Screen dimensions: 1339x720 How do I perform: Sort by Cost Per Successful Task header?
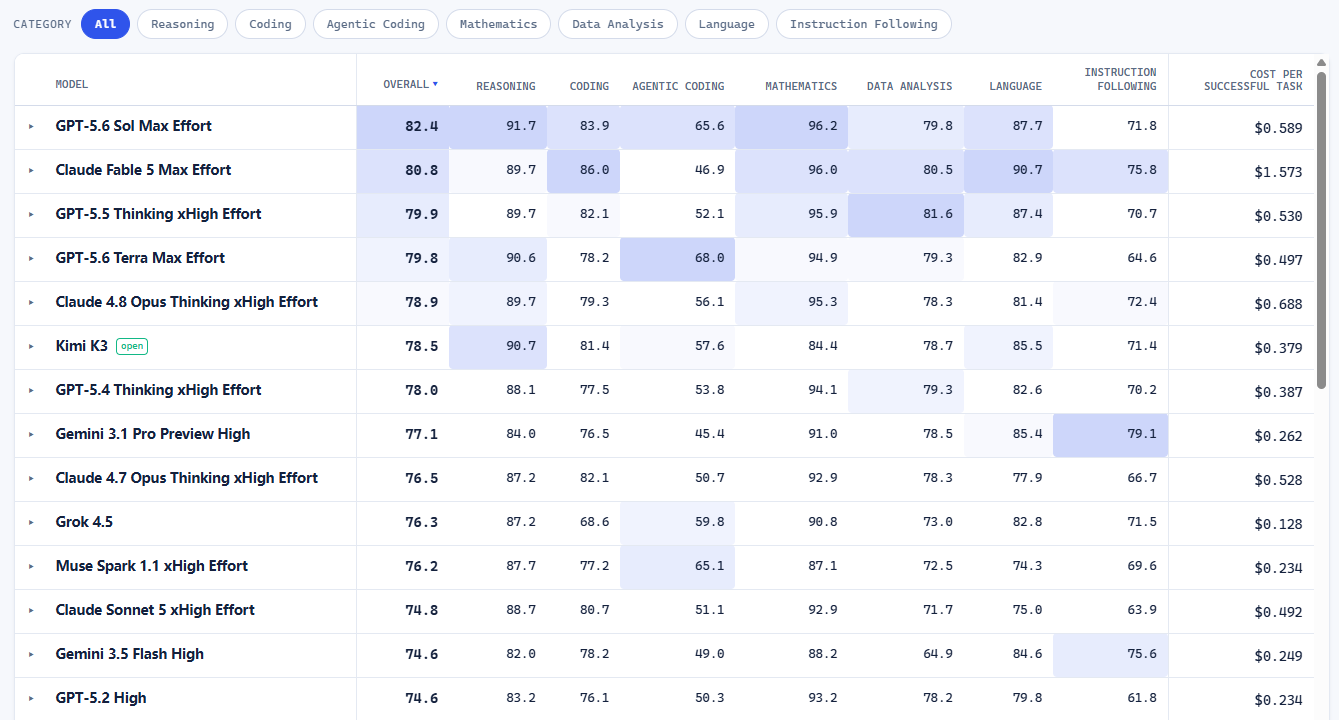(x=1253, y=80)
